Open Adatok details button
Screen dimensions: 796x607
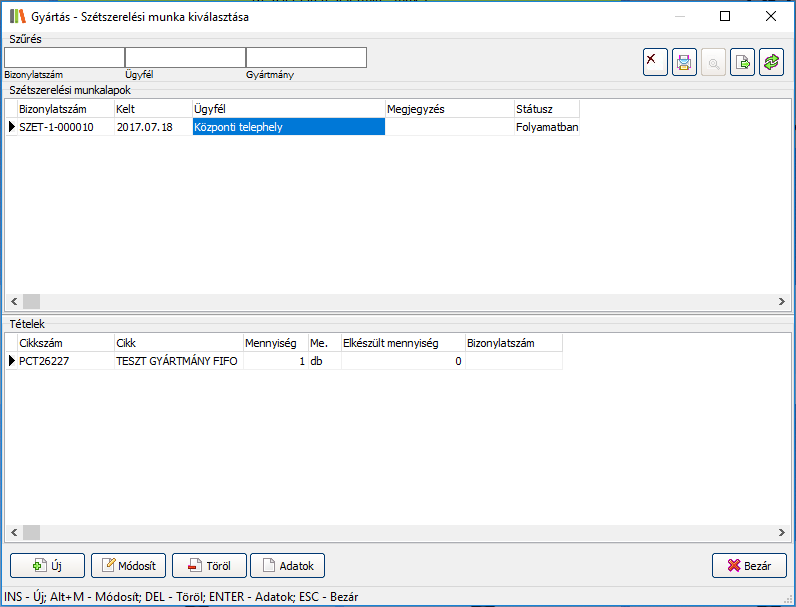[x=287, y=565]
